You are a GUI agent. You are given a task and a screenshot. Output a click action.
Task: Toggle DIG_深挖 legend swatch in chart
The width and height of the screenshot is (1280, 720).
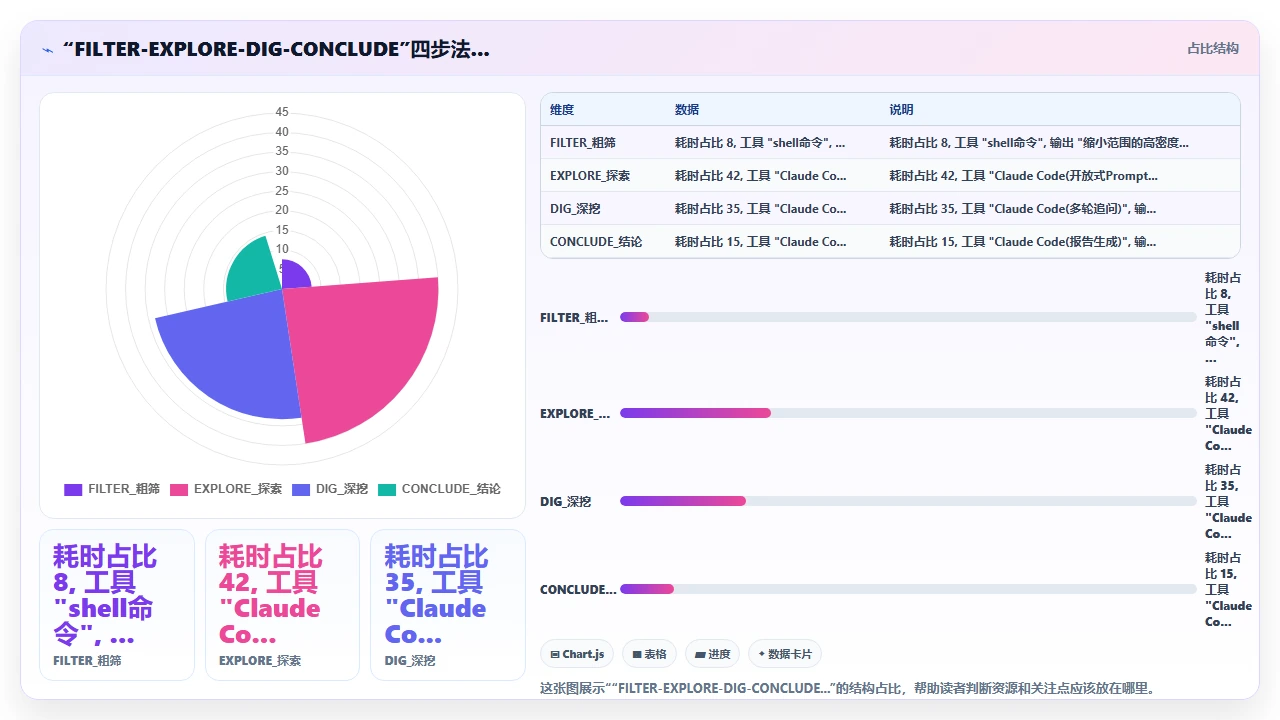coord(301,489)
